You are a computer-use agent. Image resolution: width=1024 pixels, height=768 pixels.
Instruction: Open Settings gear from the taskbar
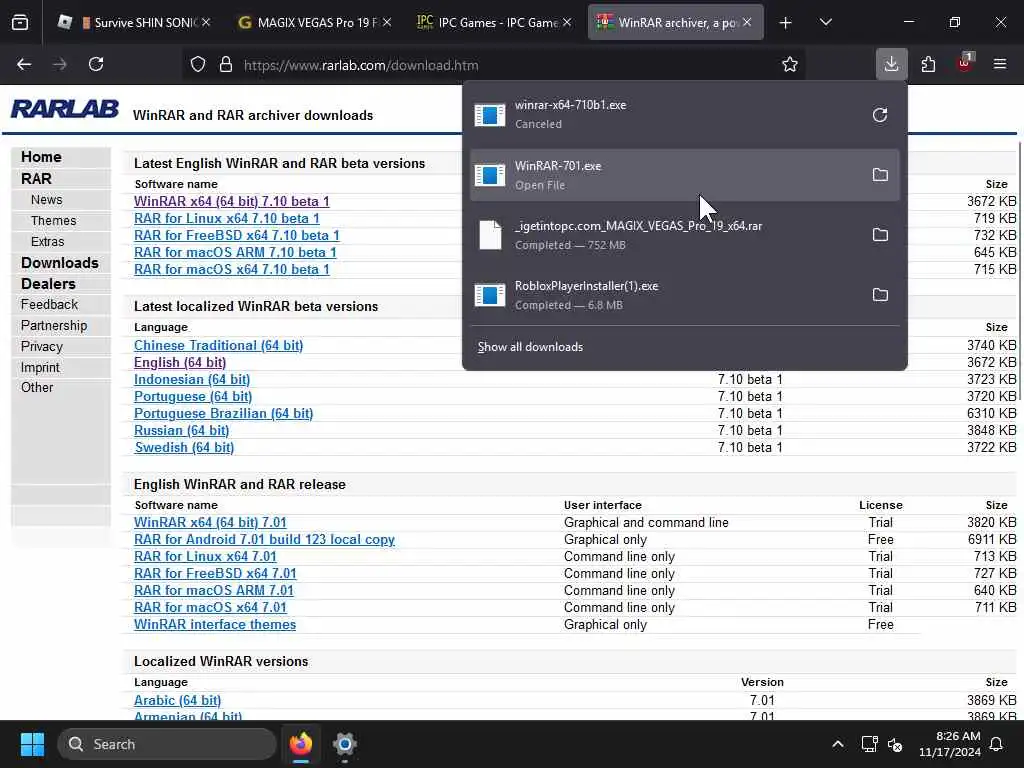pyautogui.click(x=344, y=744)
